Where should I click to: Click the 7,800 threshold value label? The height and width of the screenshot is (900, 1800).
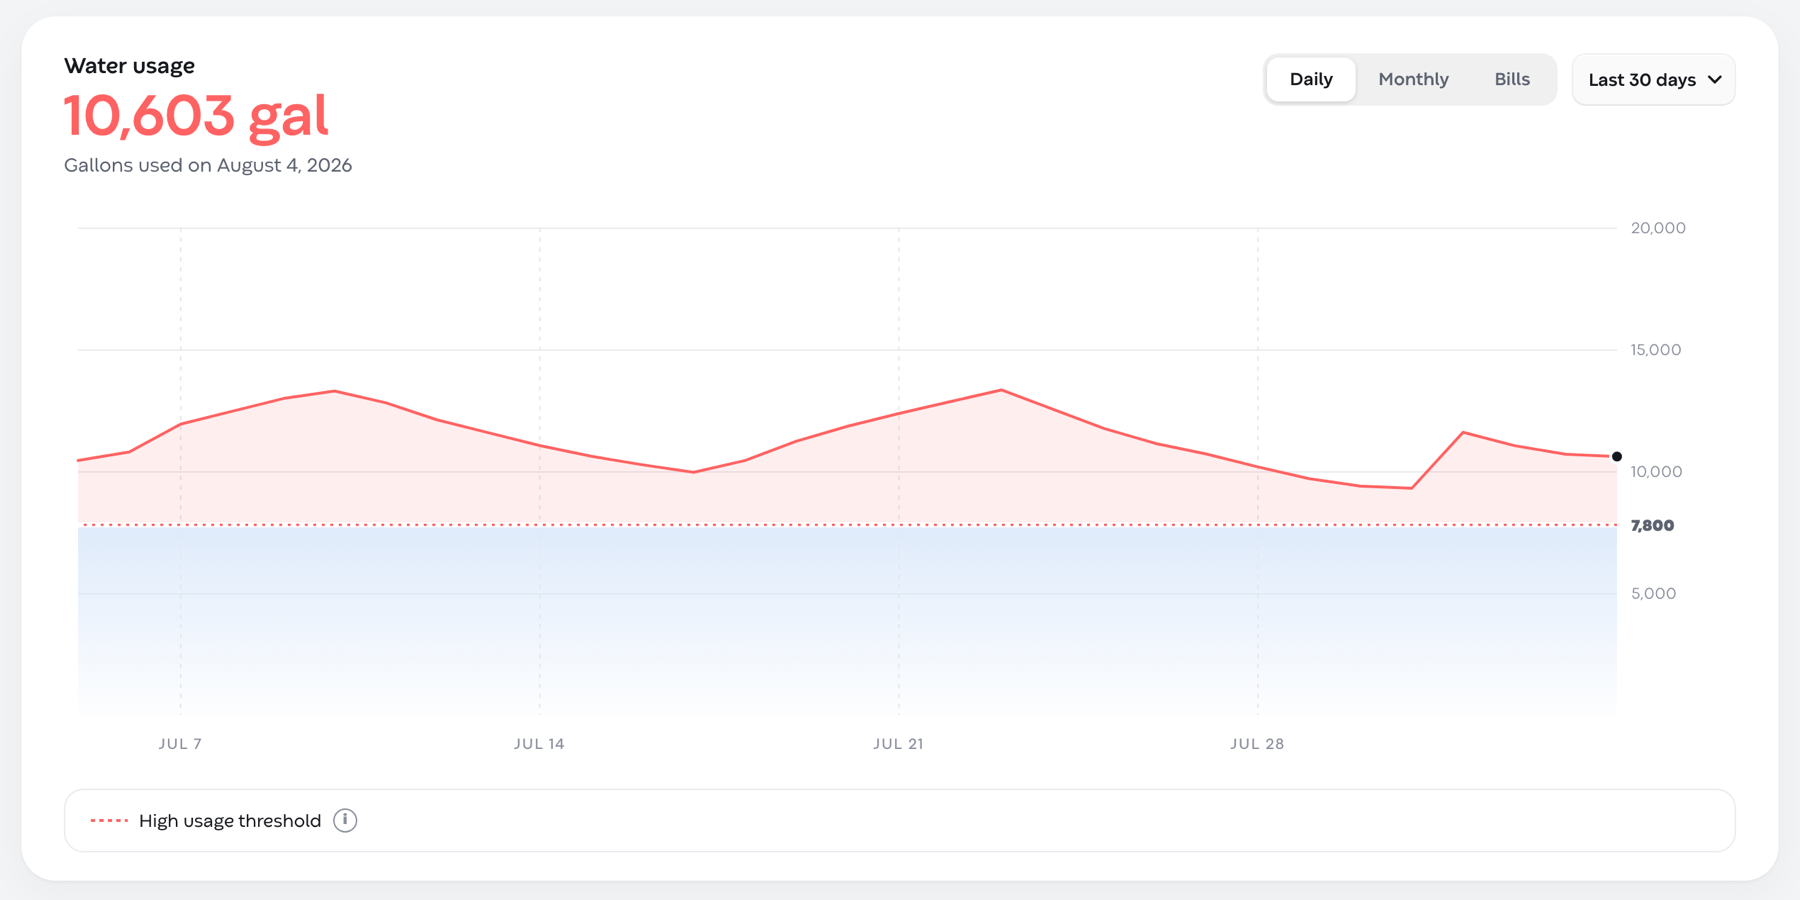[1652, 525]
